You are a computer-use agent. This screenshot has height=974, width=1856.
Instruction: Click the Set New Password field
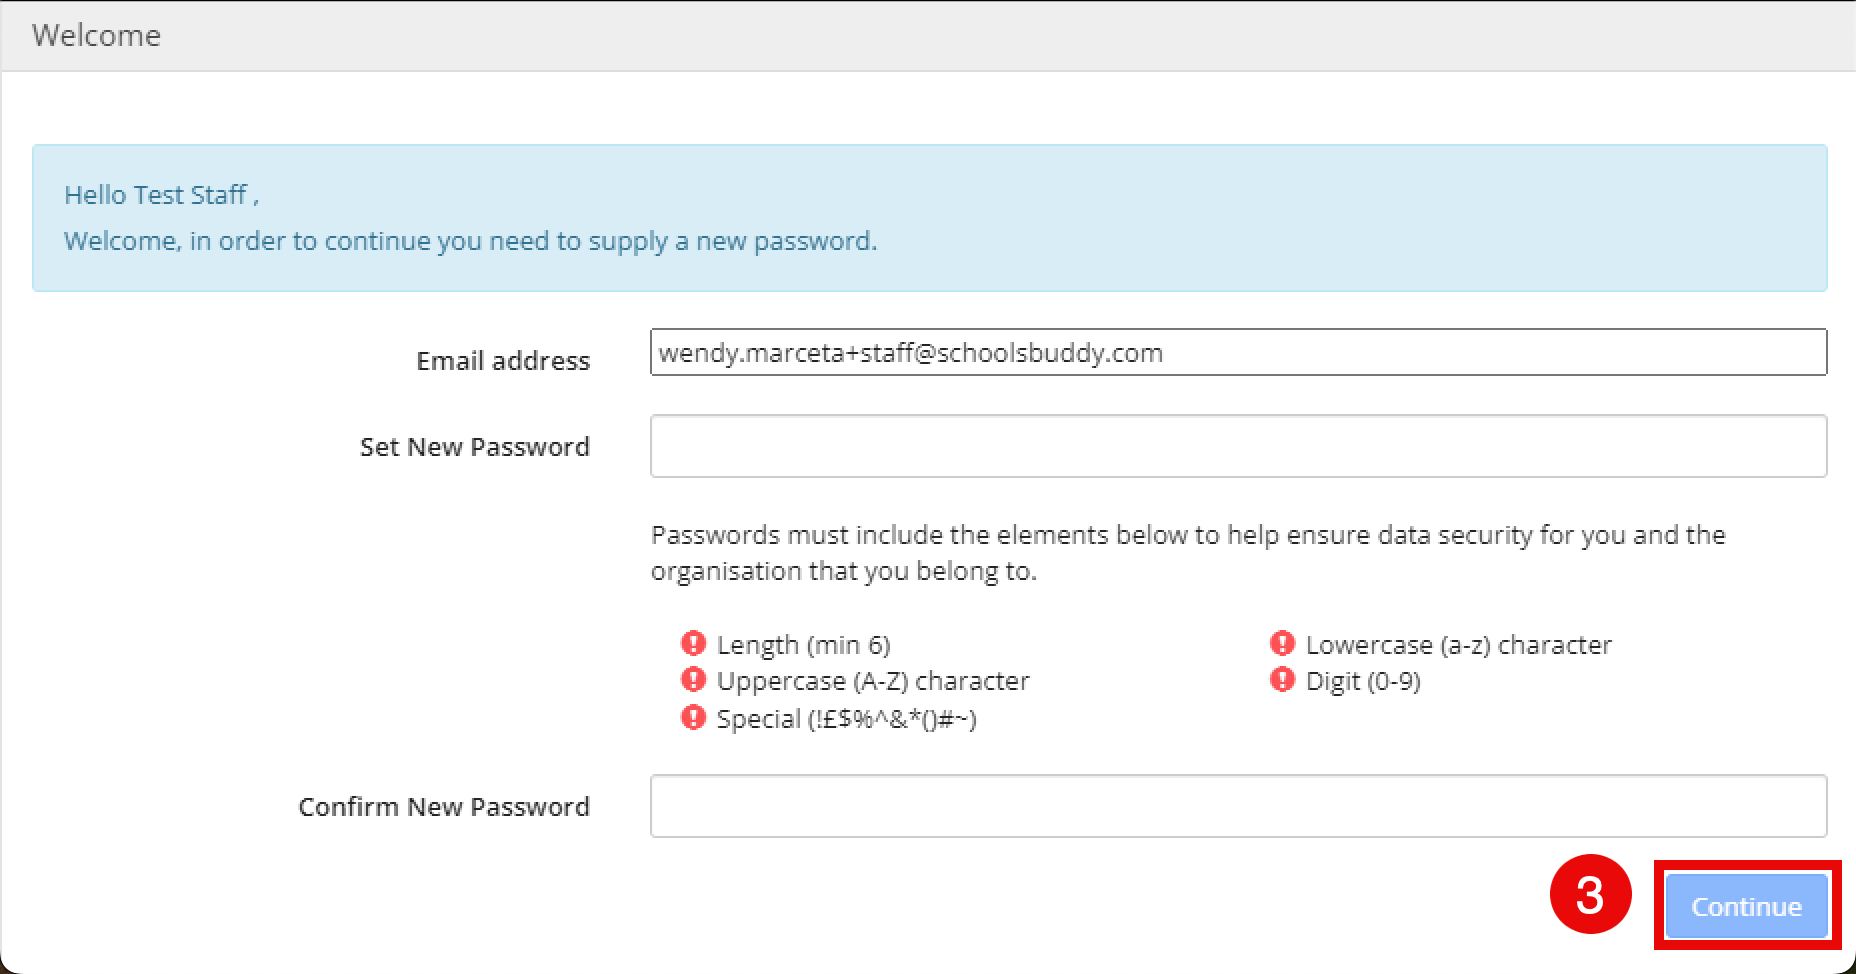(x=1238, y=446)
